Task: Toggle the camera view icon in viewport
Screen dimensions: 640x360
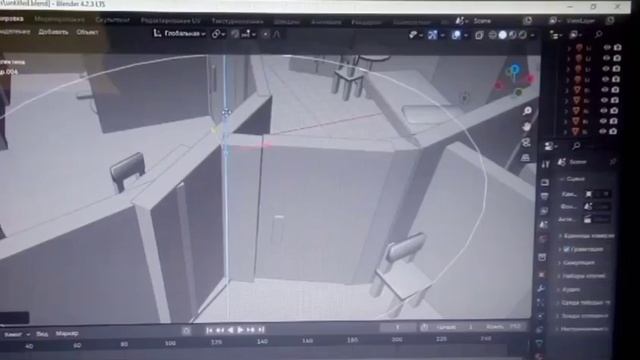Action: (x=526, y=142)
